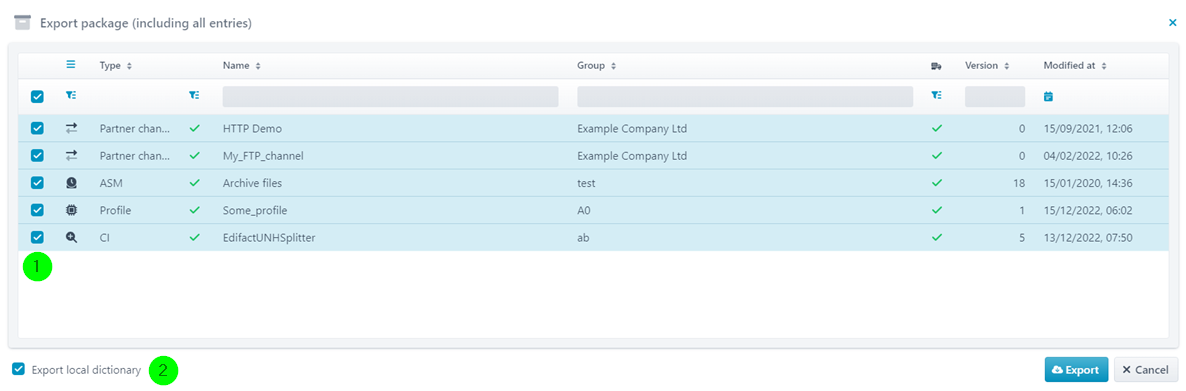Open the filter icon under the truck column

[936, 96]
